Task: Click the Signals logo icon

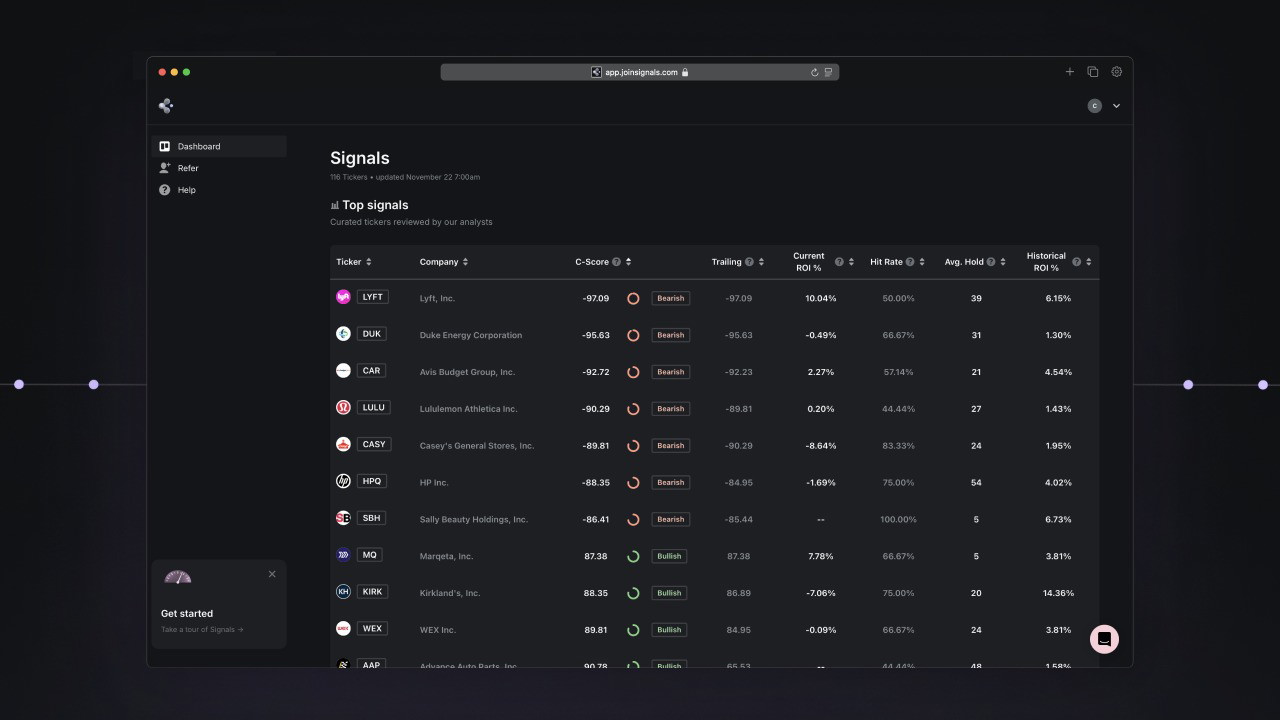Action: point(166,106)
